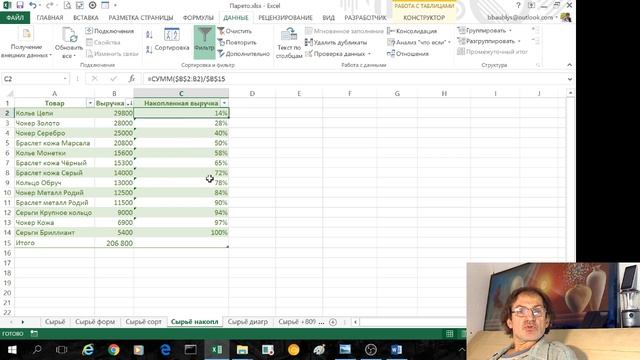This screenshot has width=640, height=360.
Task: Open the Выручка column filter dropdown
Action: [129, 103]
